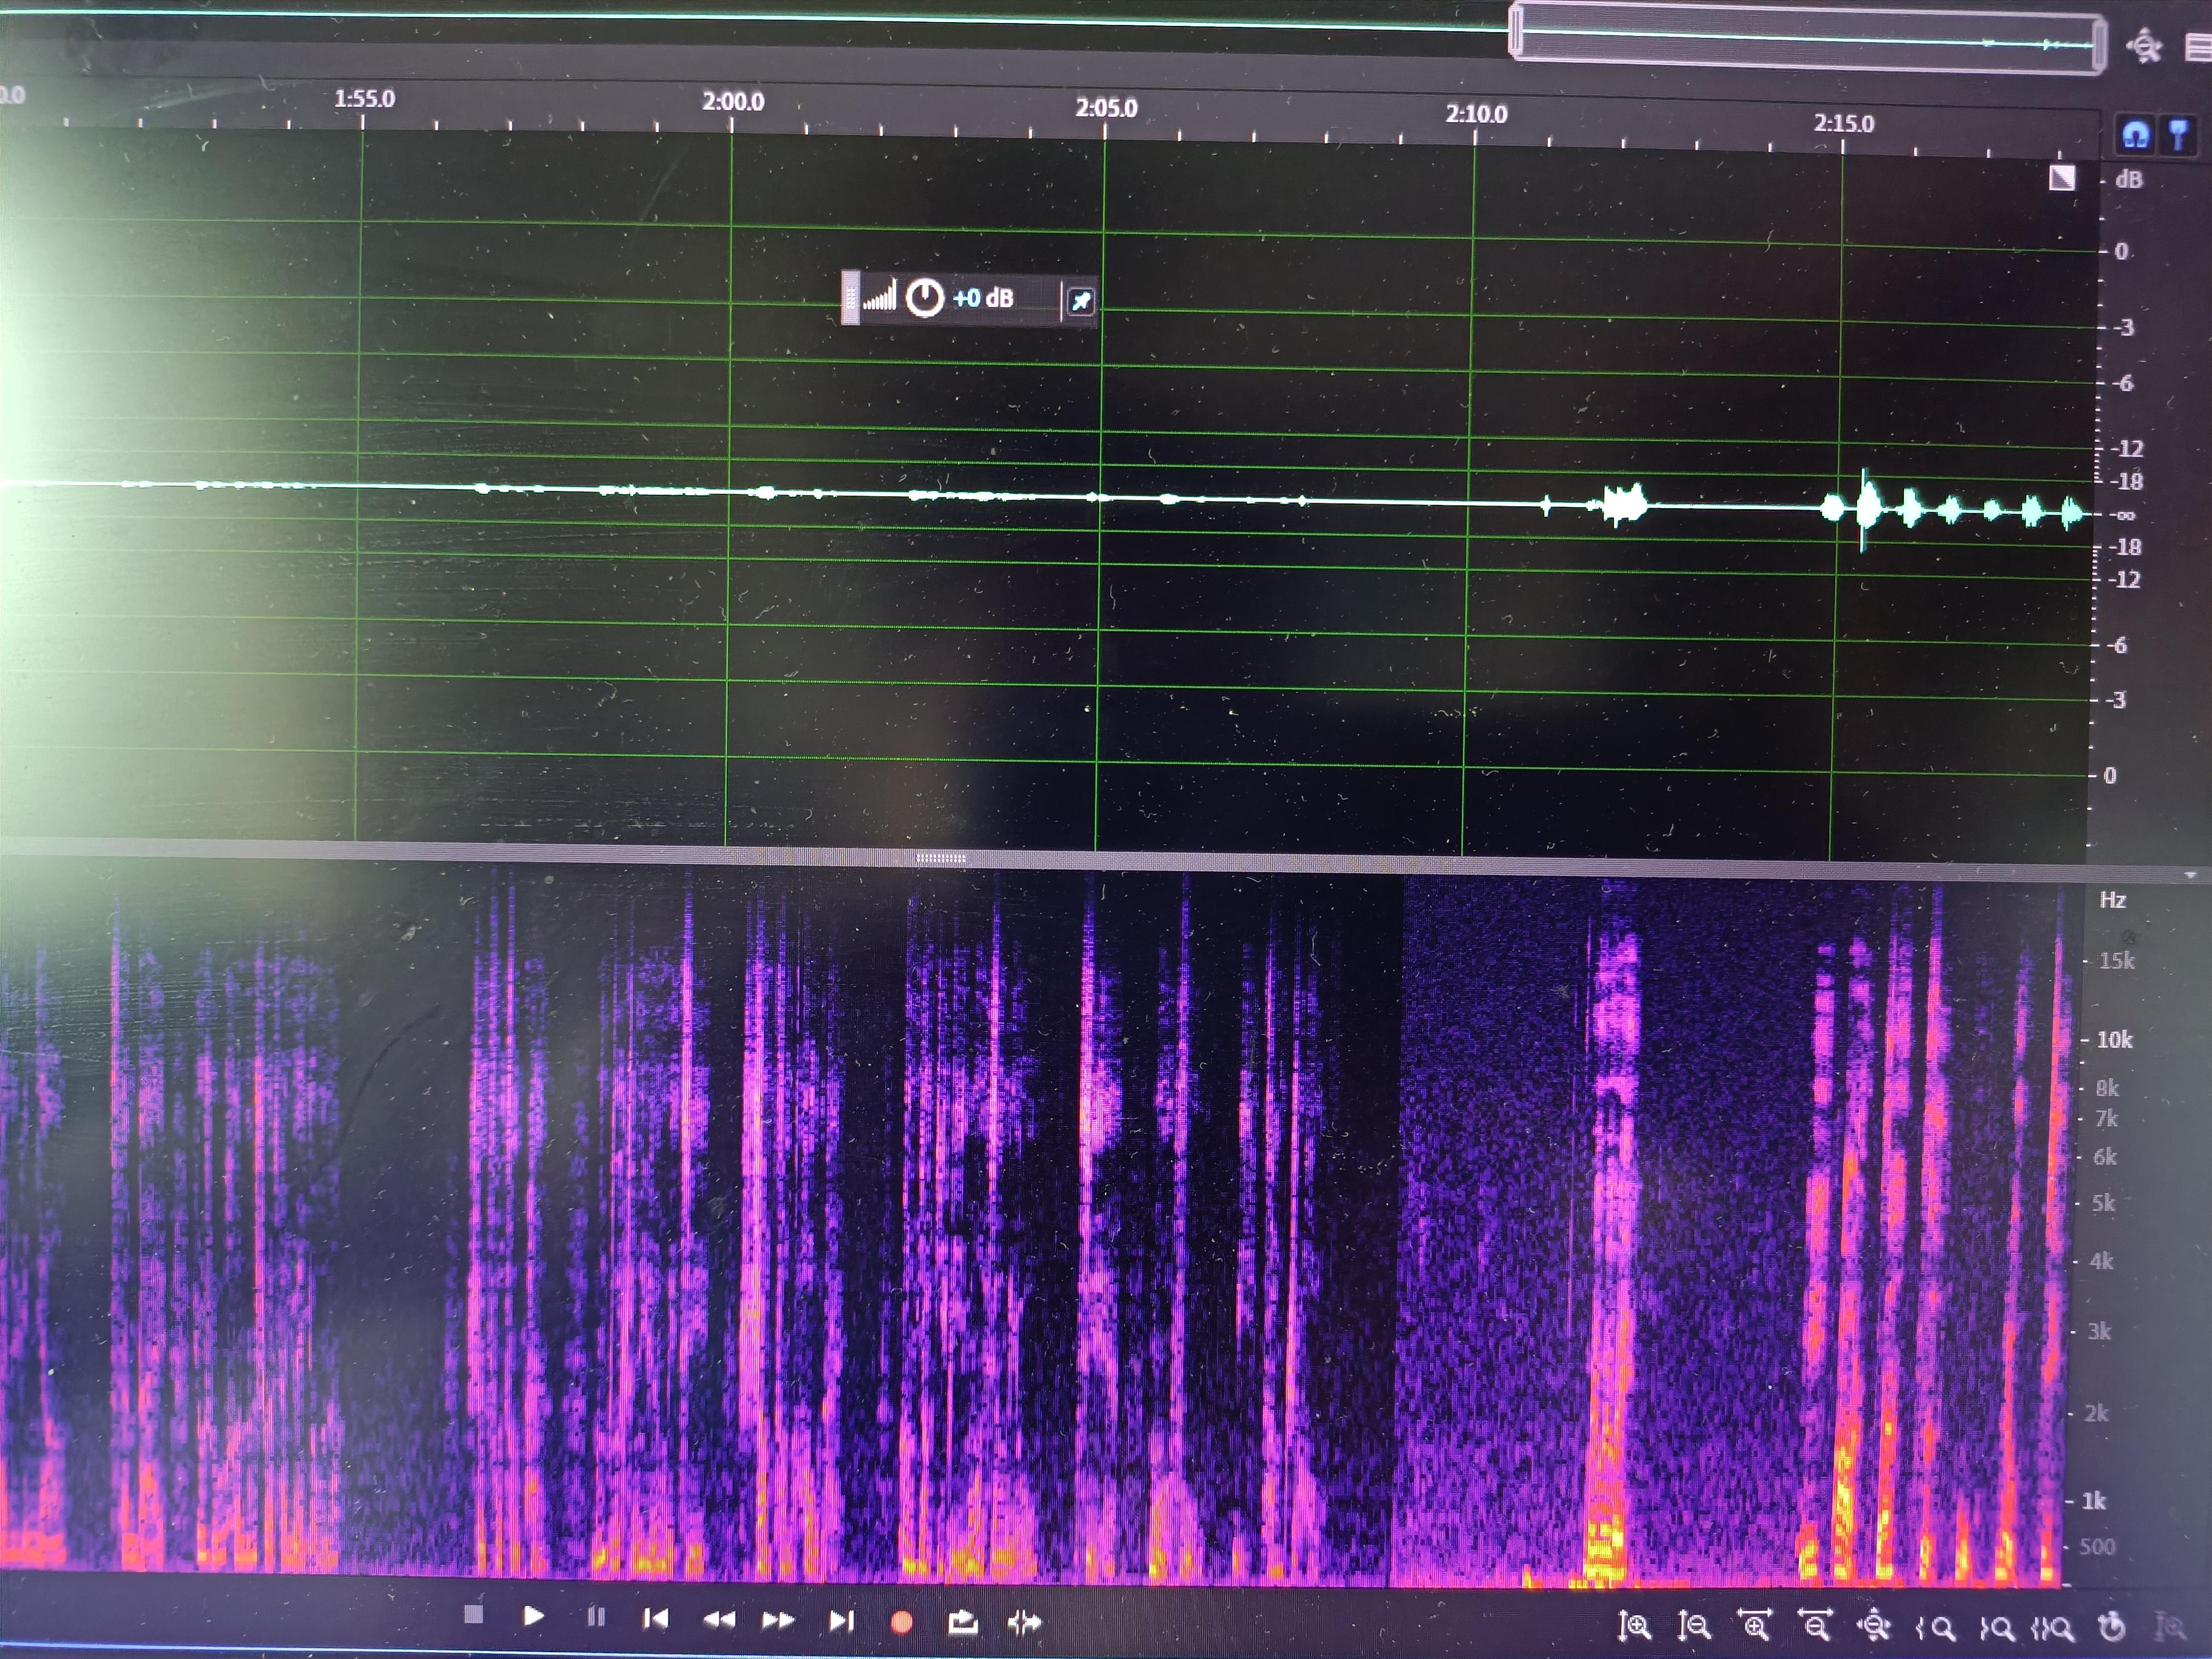The height and width of the screenshot is (1659, 2212).
Task: Zoom out amplitude
Action: pyautogui.click(x=1694, y=1627)
